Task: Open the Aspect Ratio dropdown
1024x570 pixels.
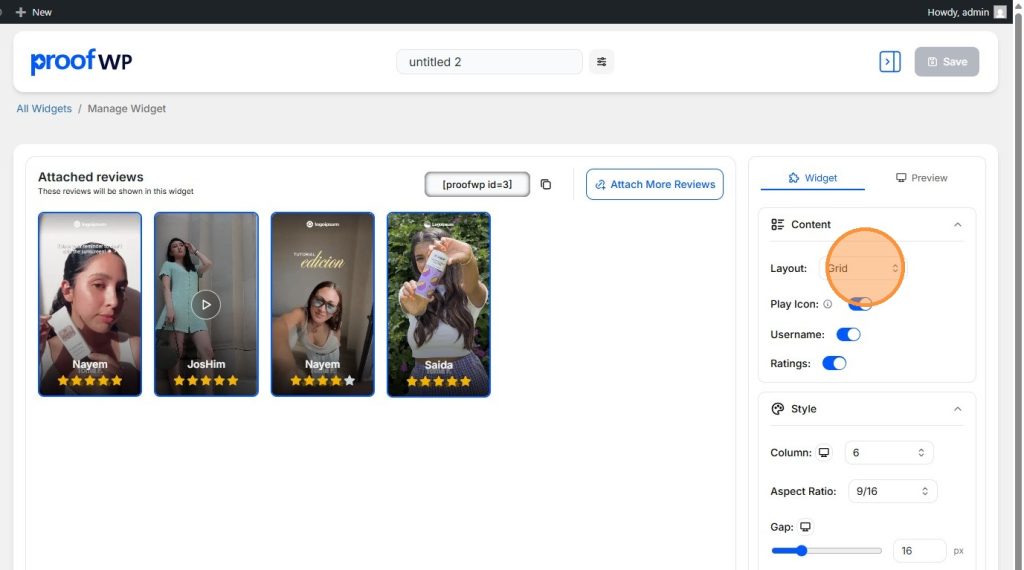Action: tap(893, 491)
